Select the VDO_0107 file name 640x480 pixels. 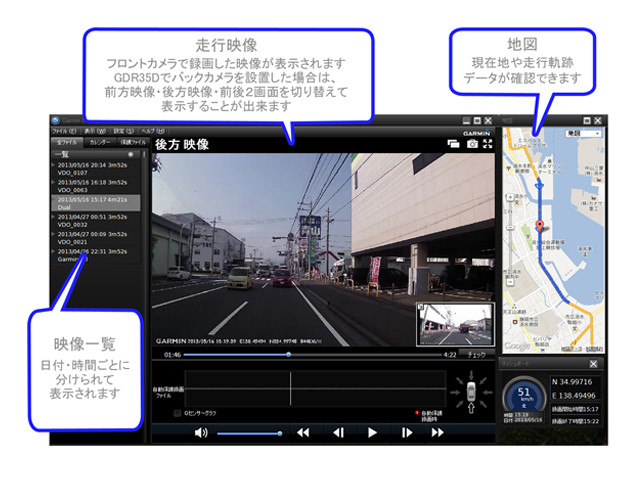click(72, 173)
